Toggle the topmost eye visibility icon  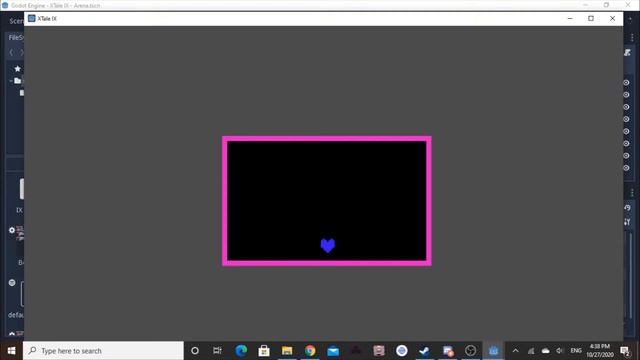point(626,82)
